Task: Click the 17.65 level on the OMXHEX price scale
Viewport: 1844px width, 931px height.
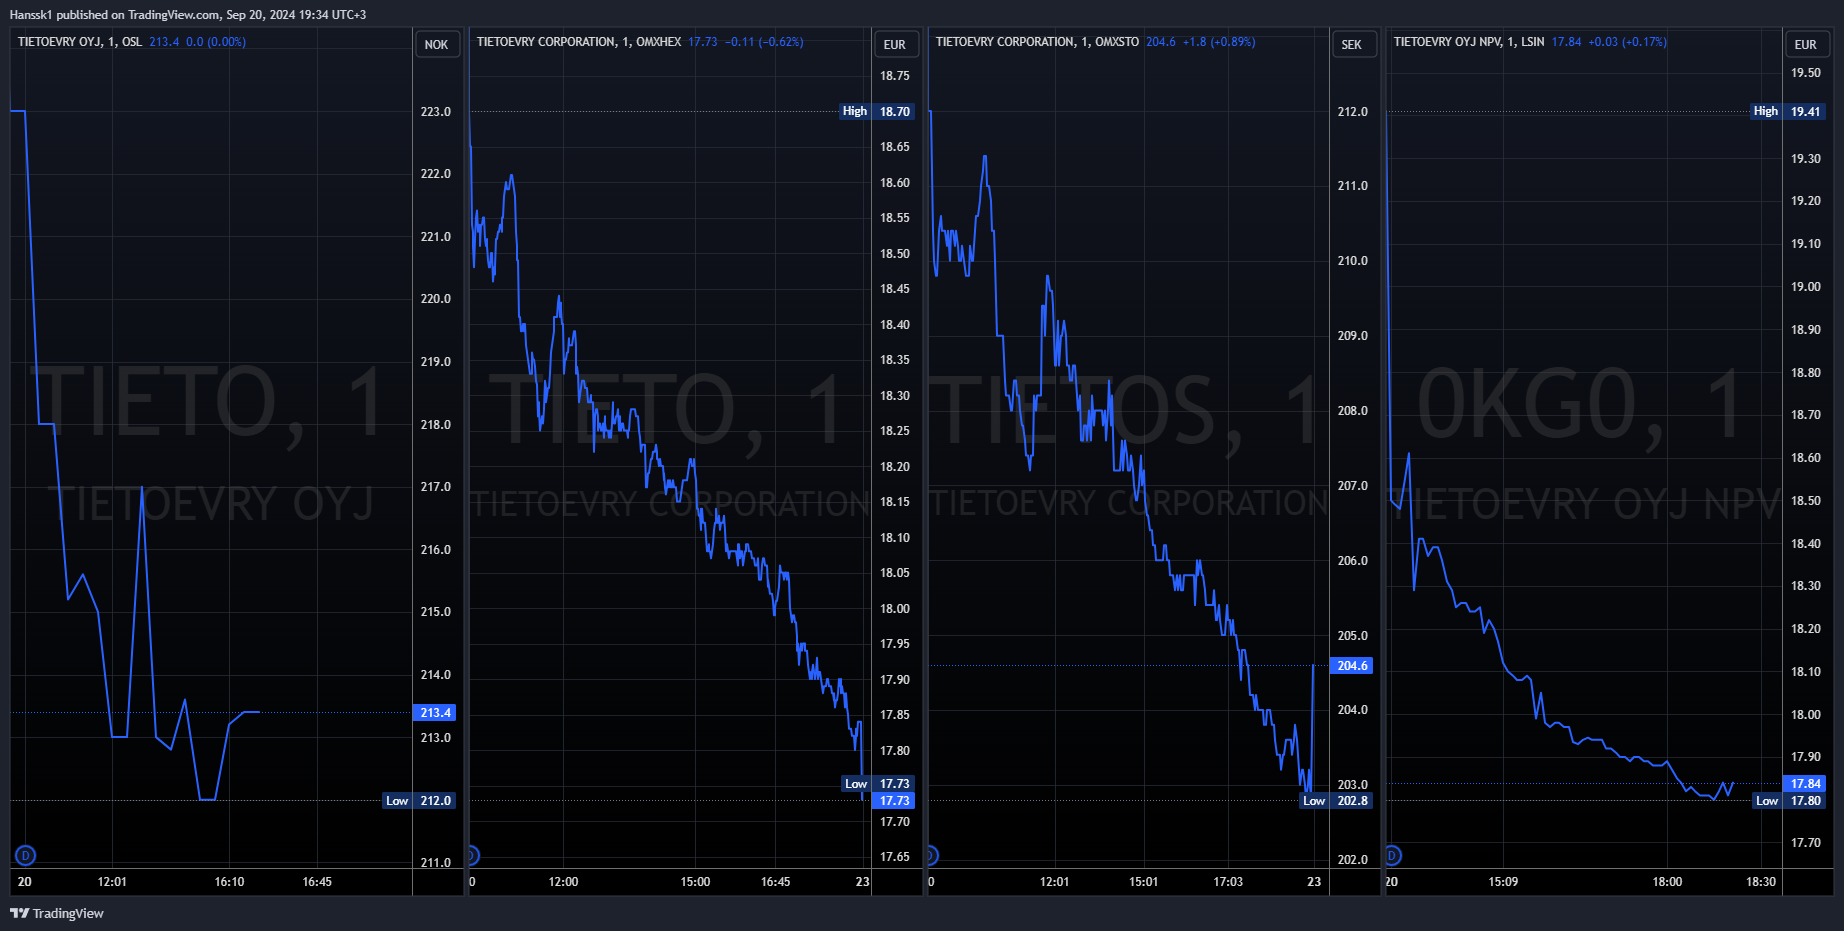Action: pyautogui.click(x=895, y=857)
